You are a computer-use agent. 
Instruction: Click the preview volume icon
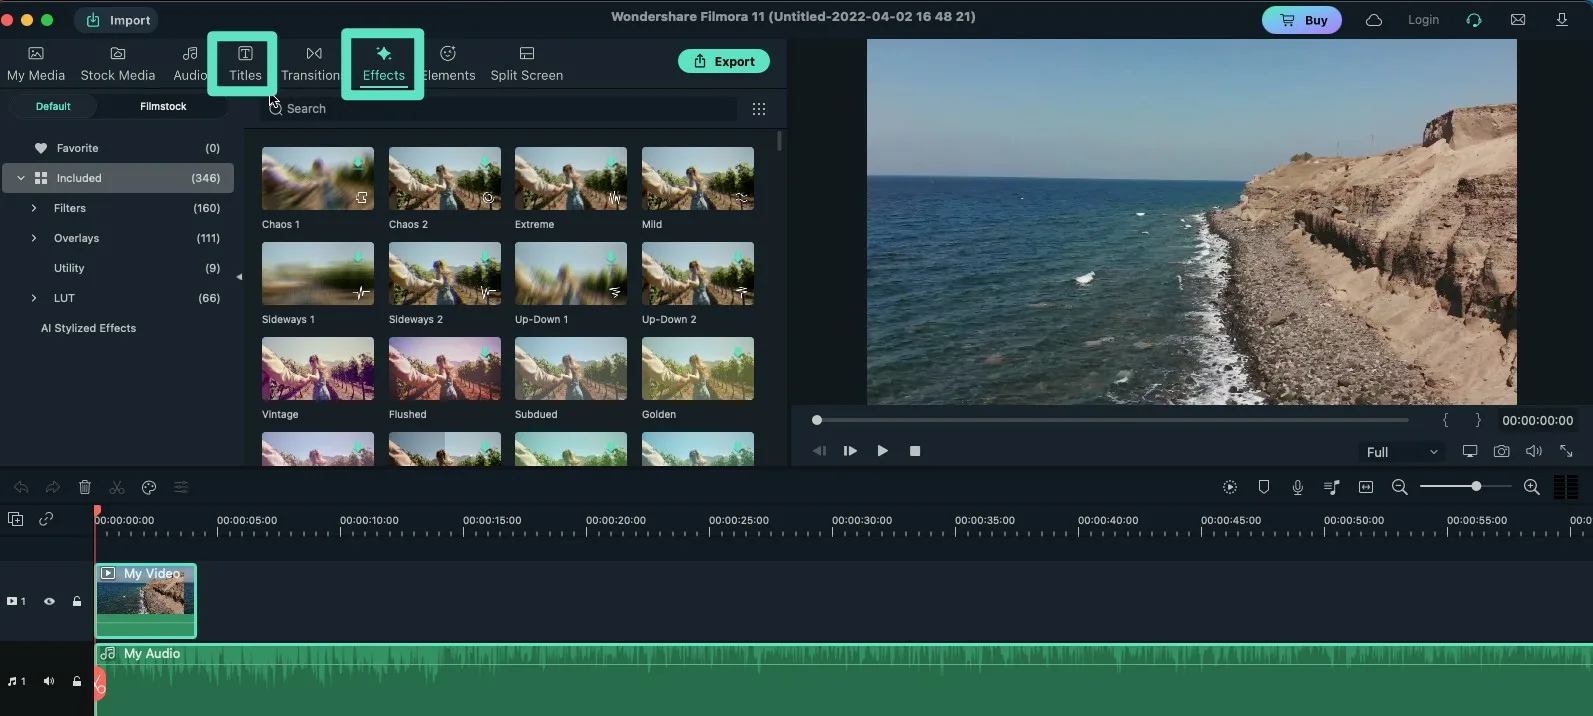tap(1534, 451)
